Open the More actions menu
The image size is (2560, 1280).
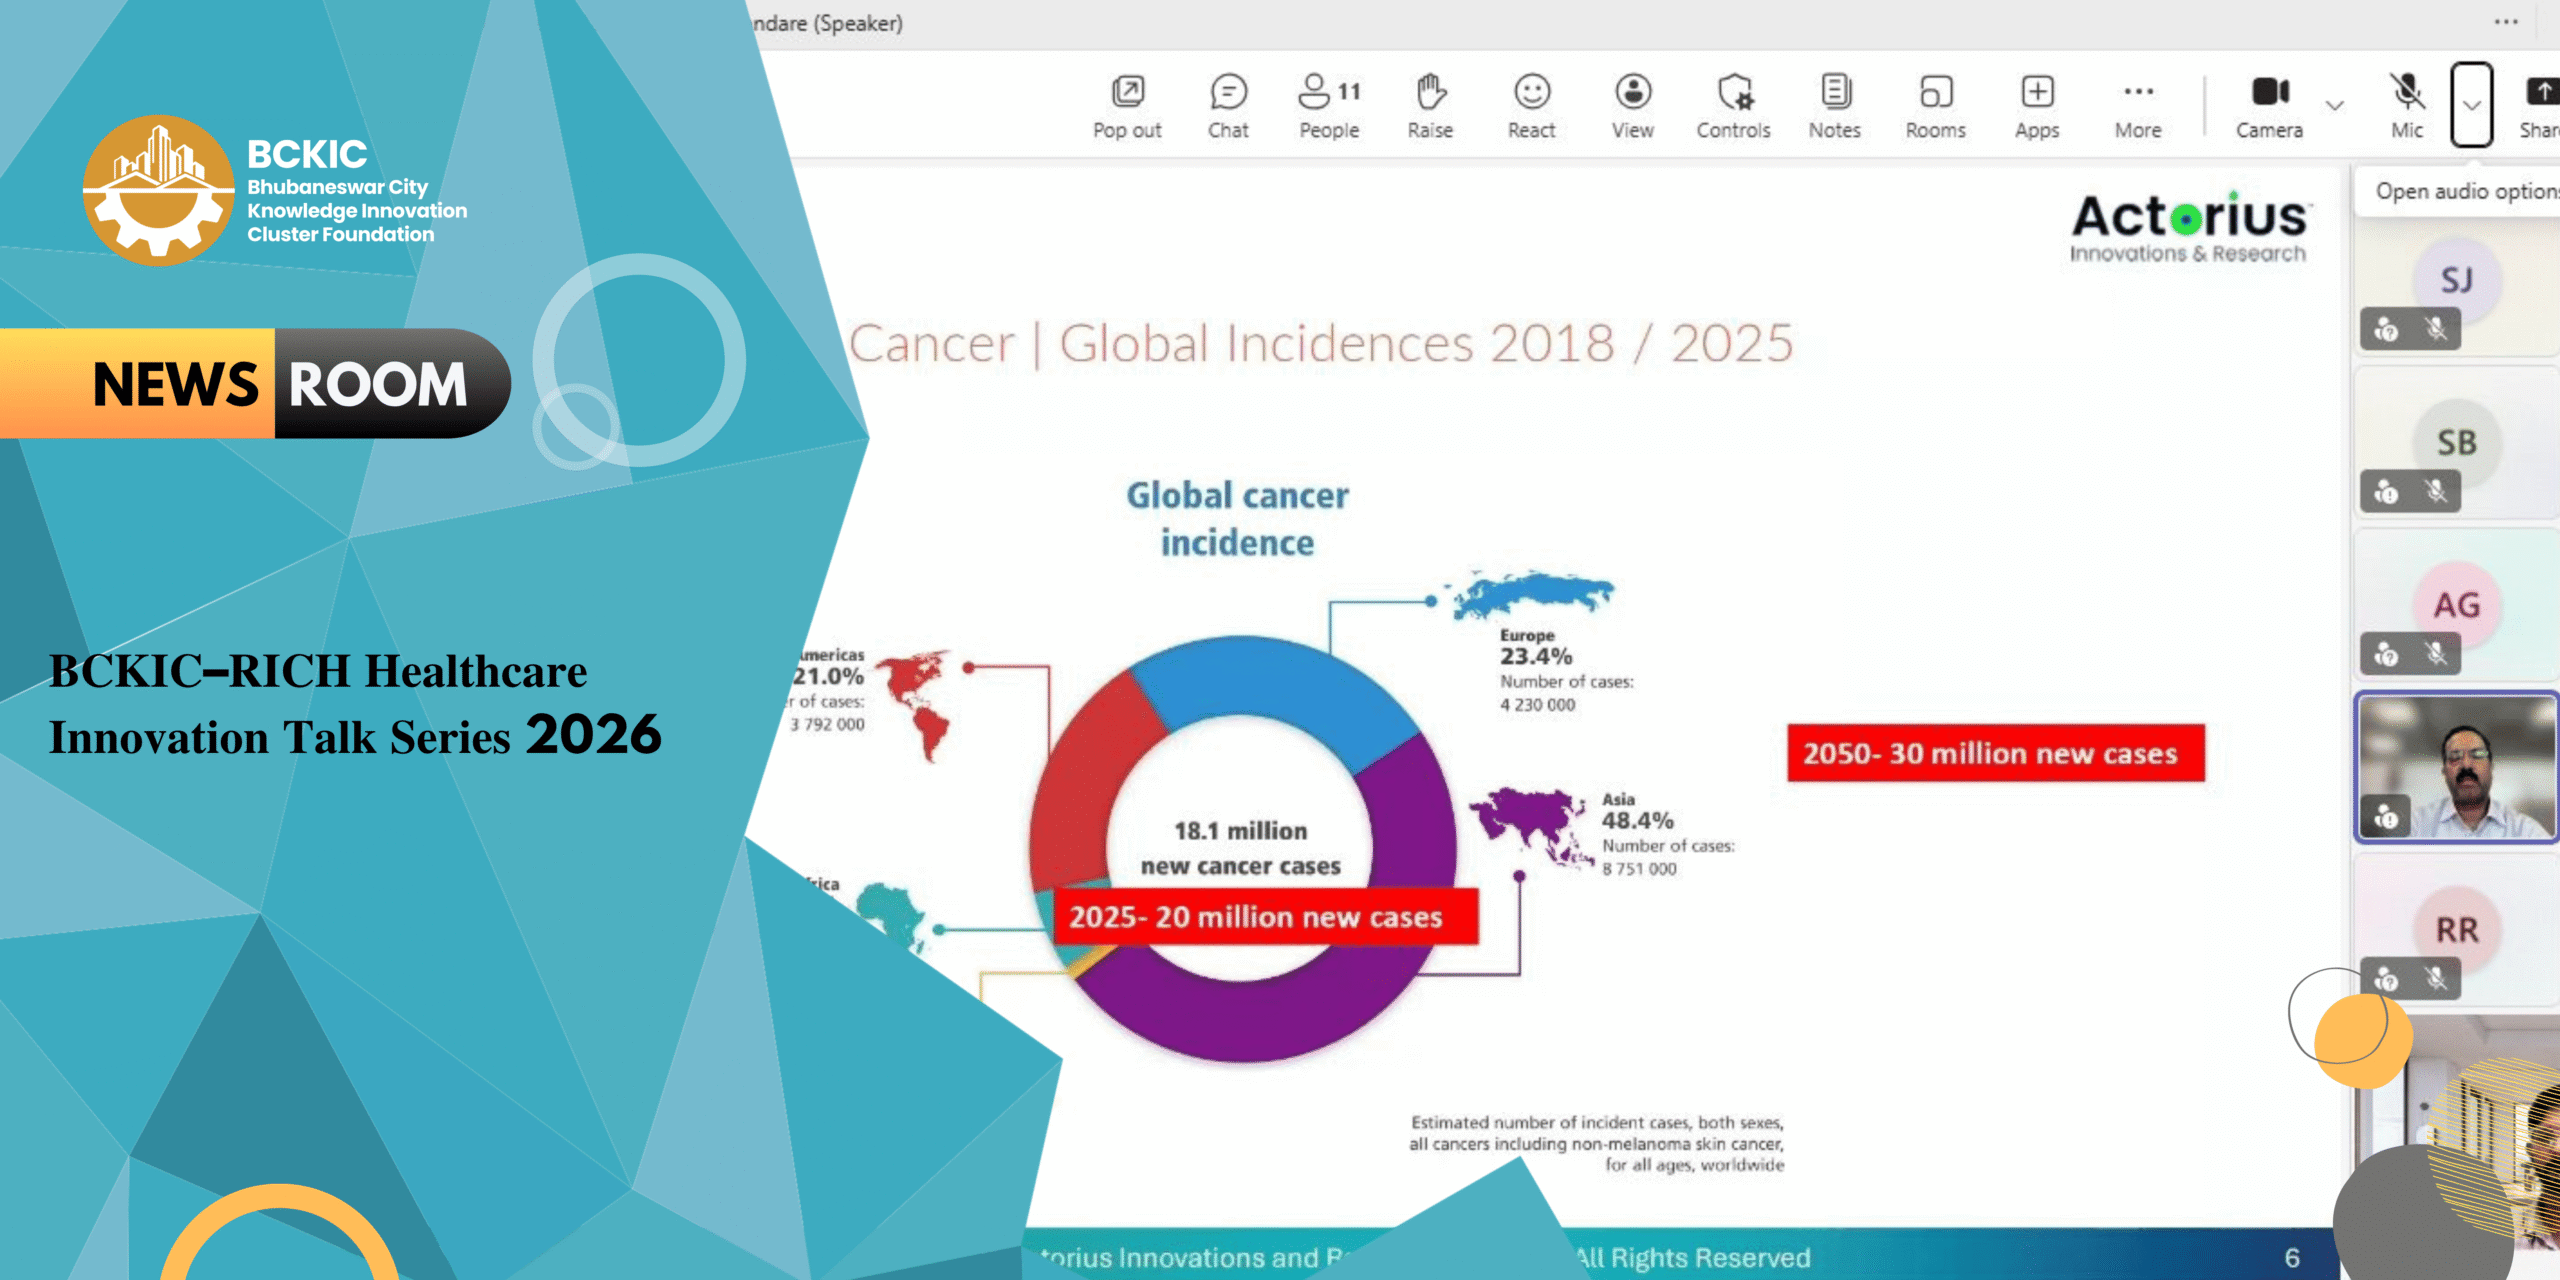point(2138,105)
